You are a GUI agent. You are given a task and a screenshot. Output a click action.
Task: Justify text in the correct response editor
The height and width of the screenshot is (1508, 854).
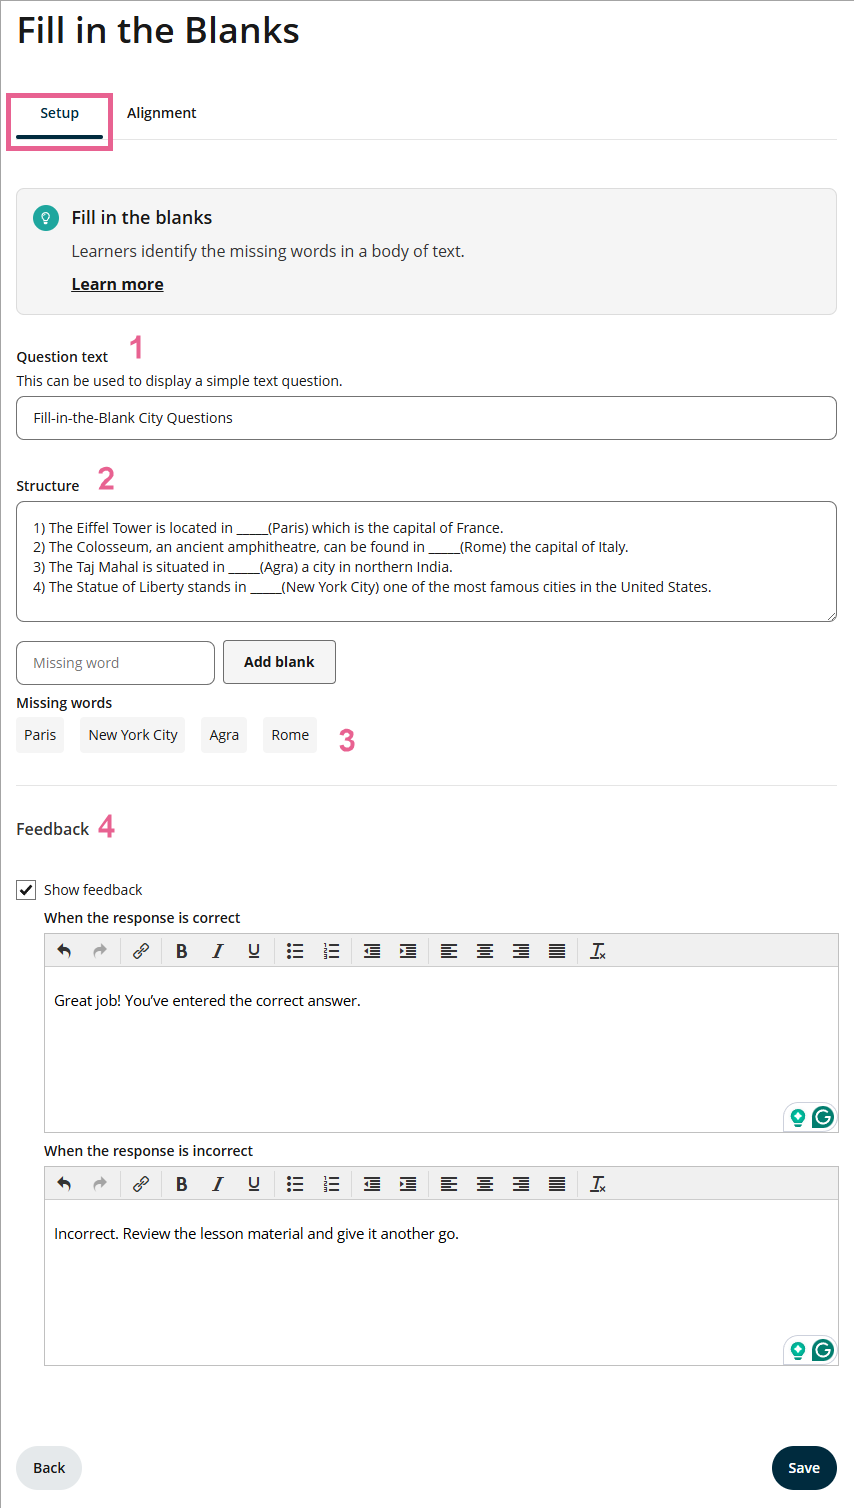[557, 951]
